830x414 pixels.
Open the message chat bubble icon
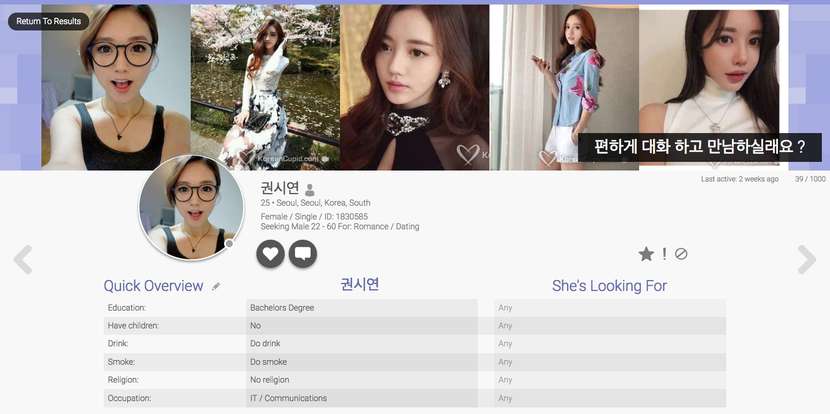(x=303, y=254)
